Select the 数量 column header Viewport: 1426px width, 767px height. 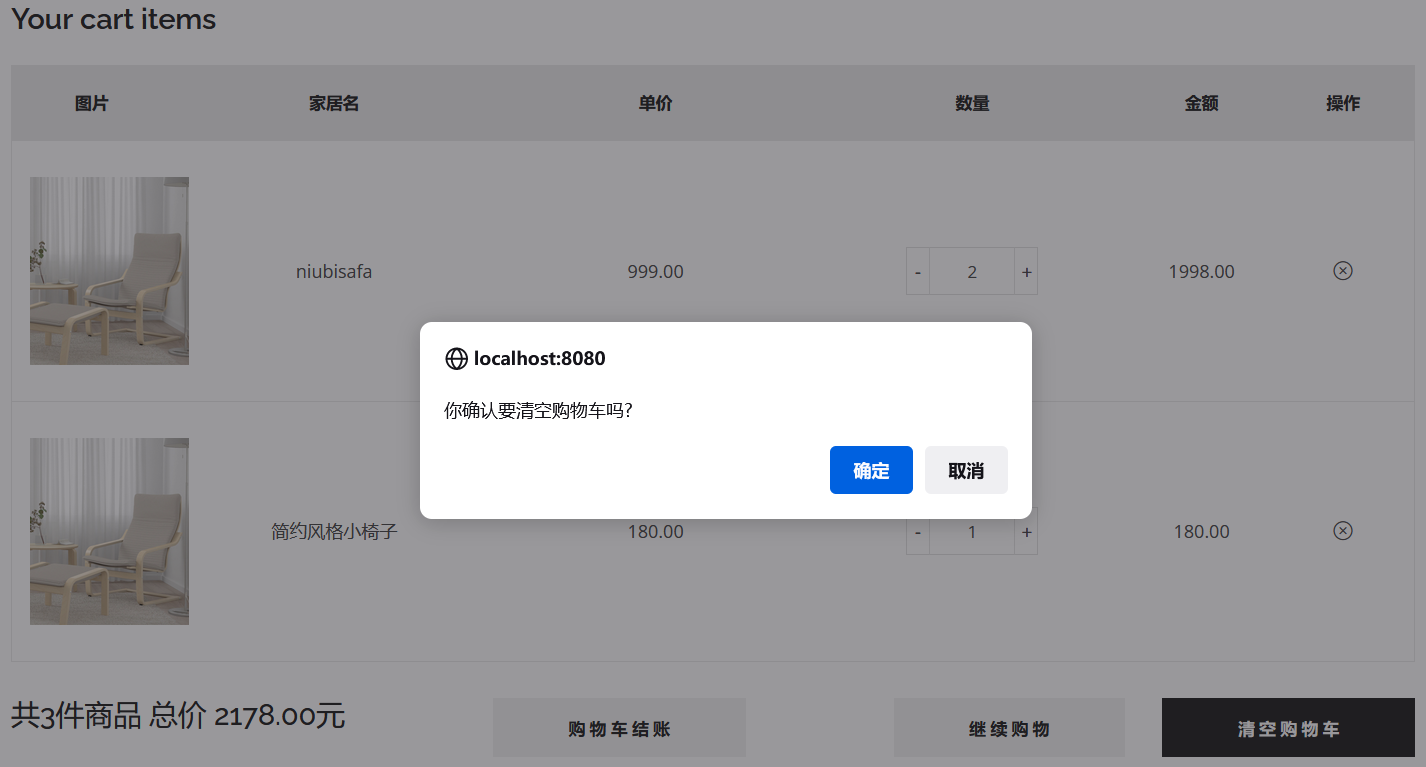[972, 103]
